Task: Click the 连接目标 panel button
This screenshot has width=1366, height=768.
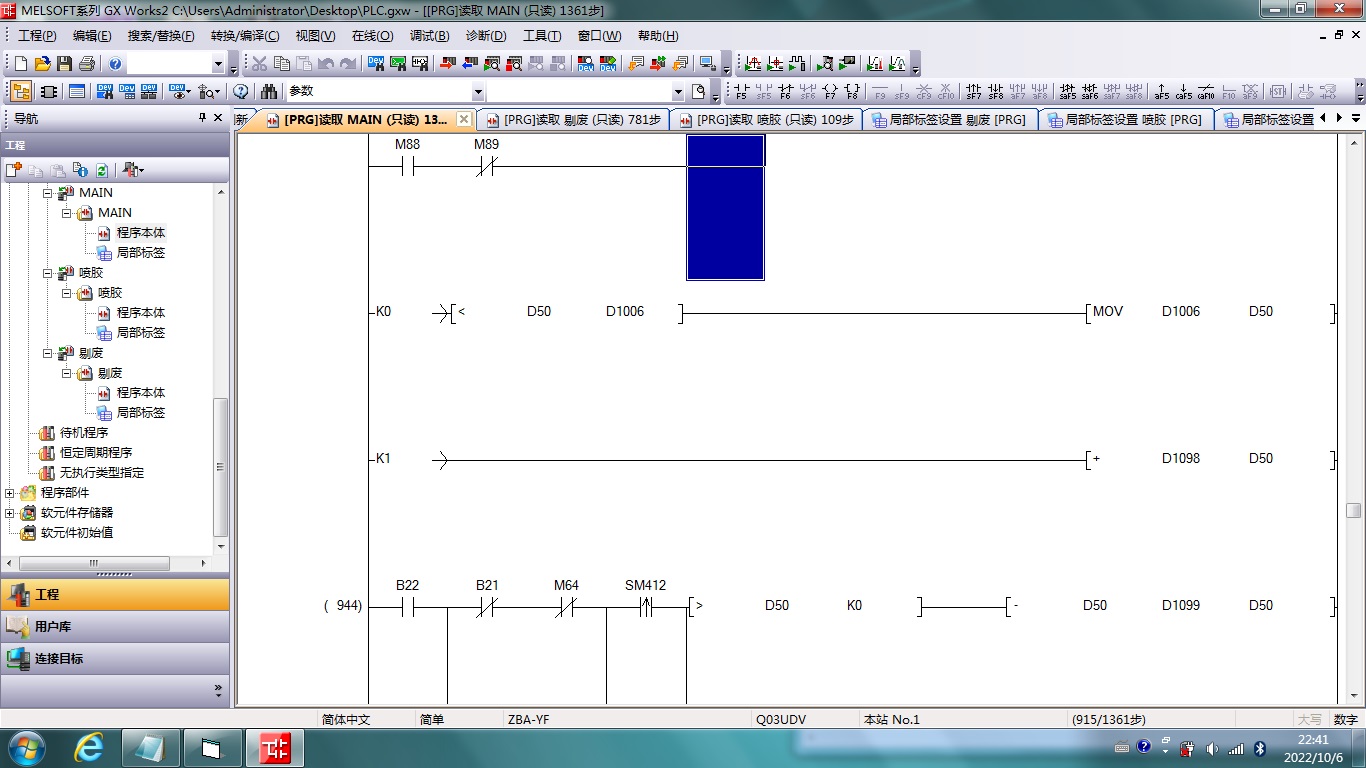Action: point(58,659)
